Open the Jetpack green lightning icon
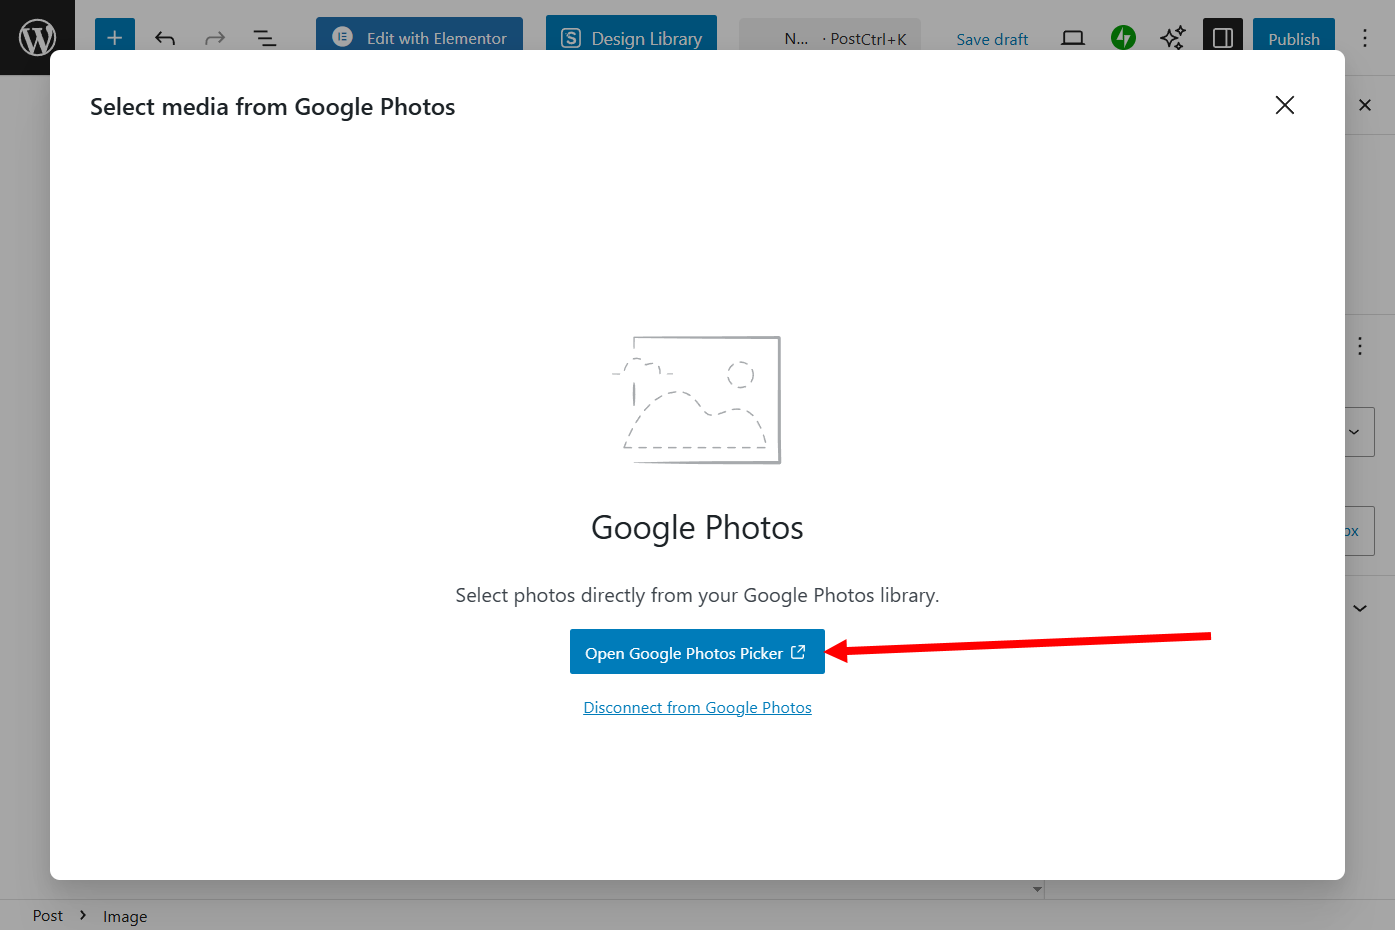 [x=1123, y=38]
